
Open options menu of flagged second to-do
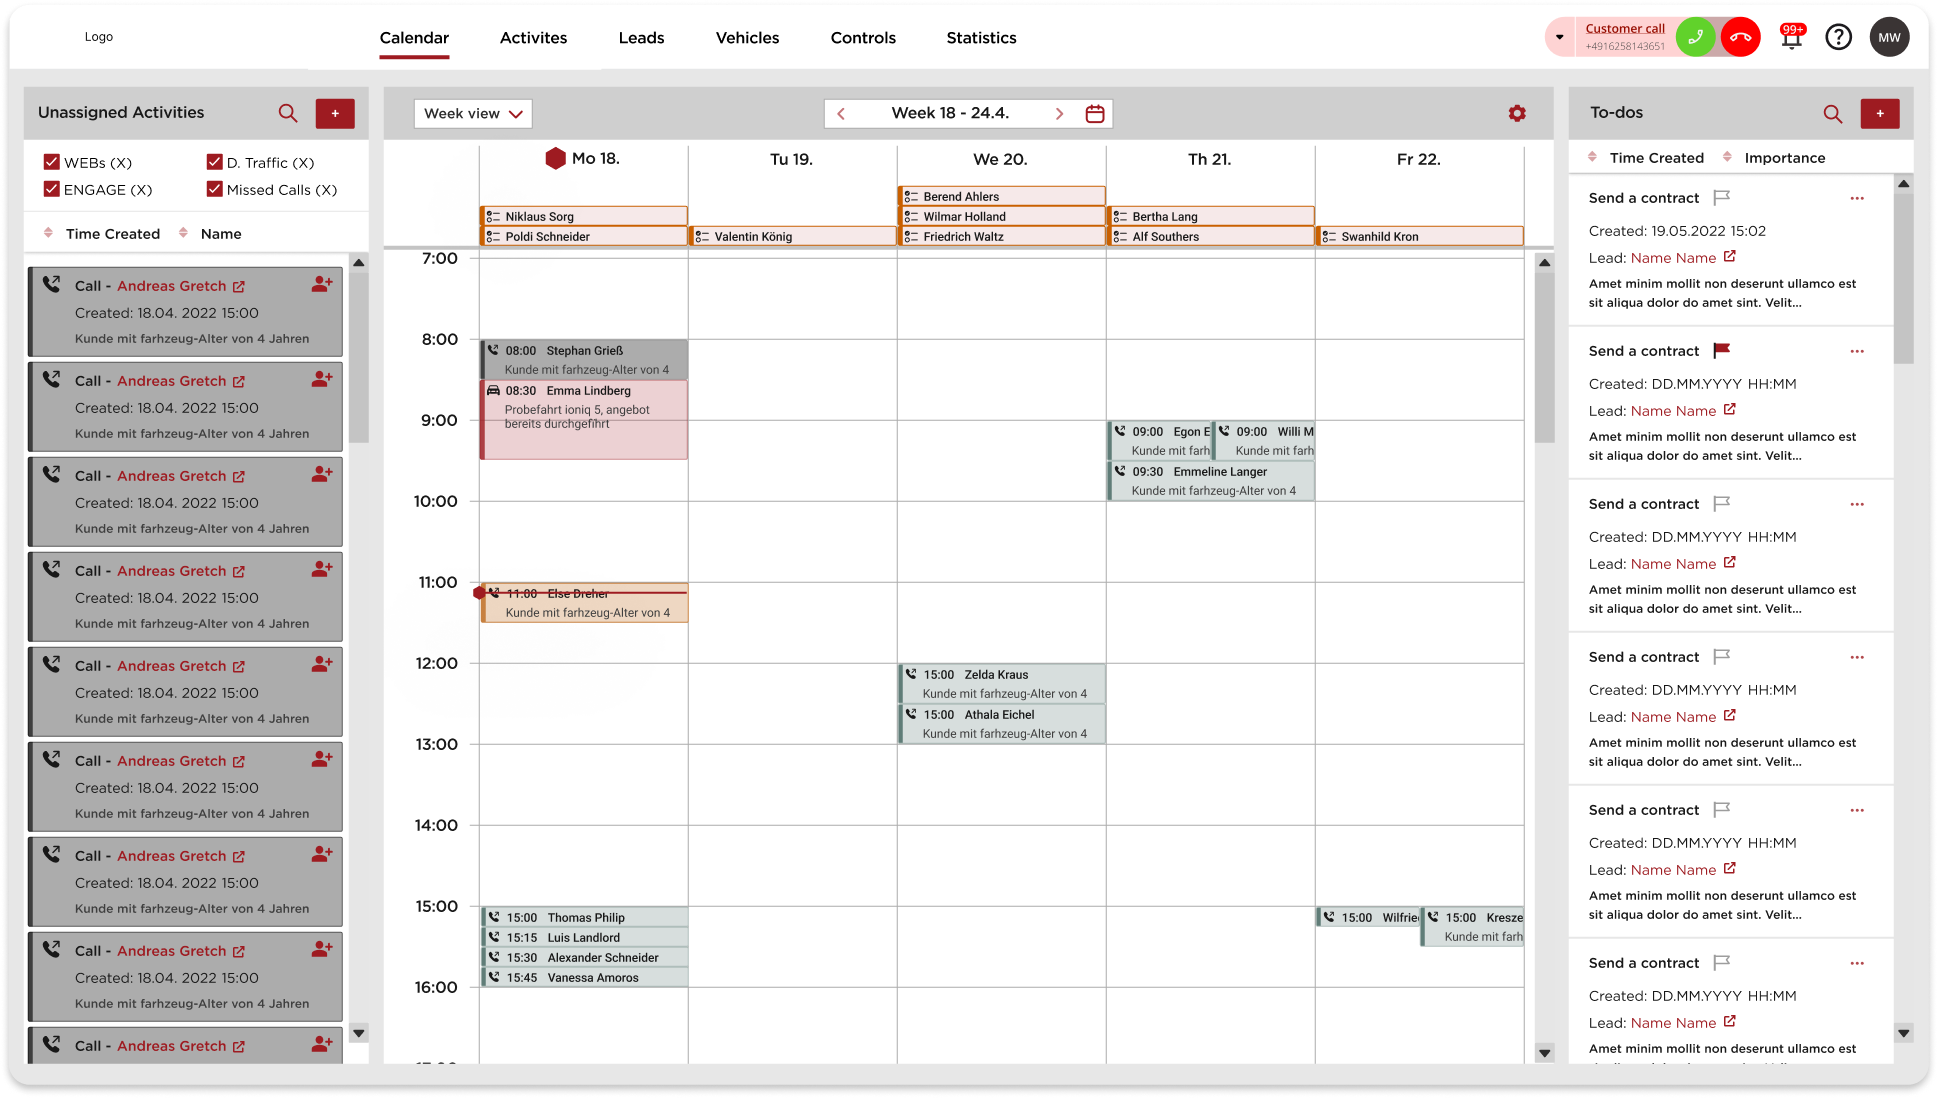coord(1857,351)
